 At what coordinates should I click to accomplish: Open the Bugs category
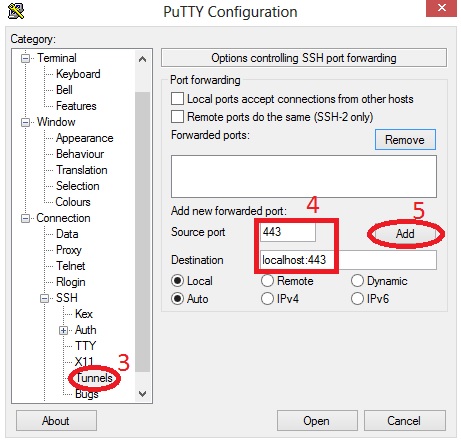(x=87, y=394)
